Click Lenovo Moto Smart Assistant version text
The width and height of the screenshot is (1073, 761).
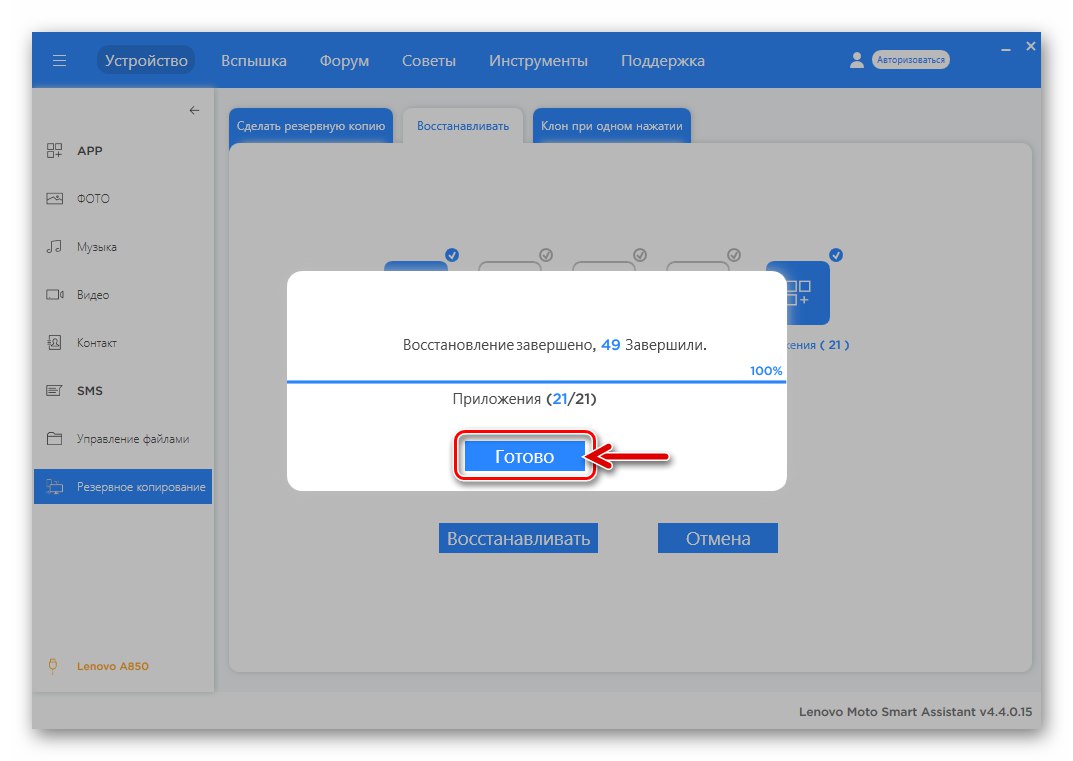[x=915, y=712]
